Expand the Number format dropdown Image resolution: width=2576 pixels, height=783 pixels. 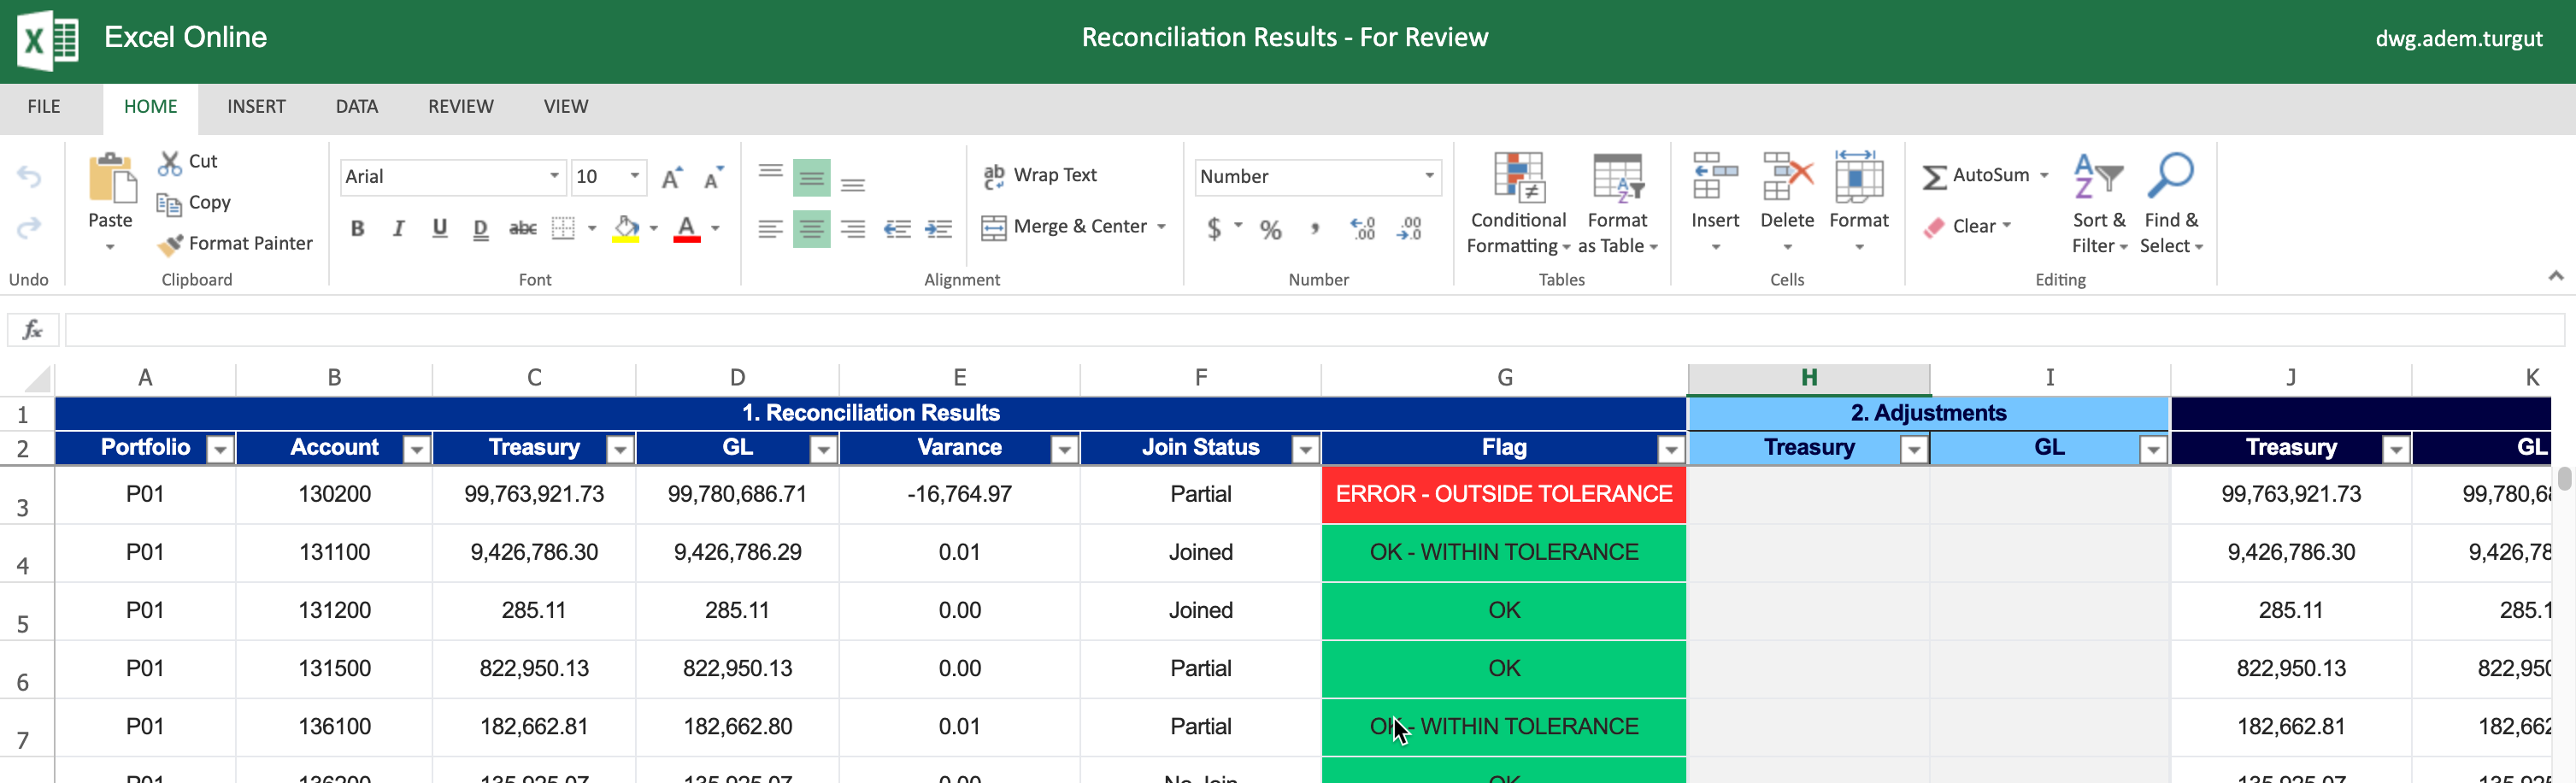(x=1429, y=176)
